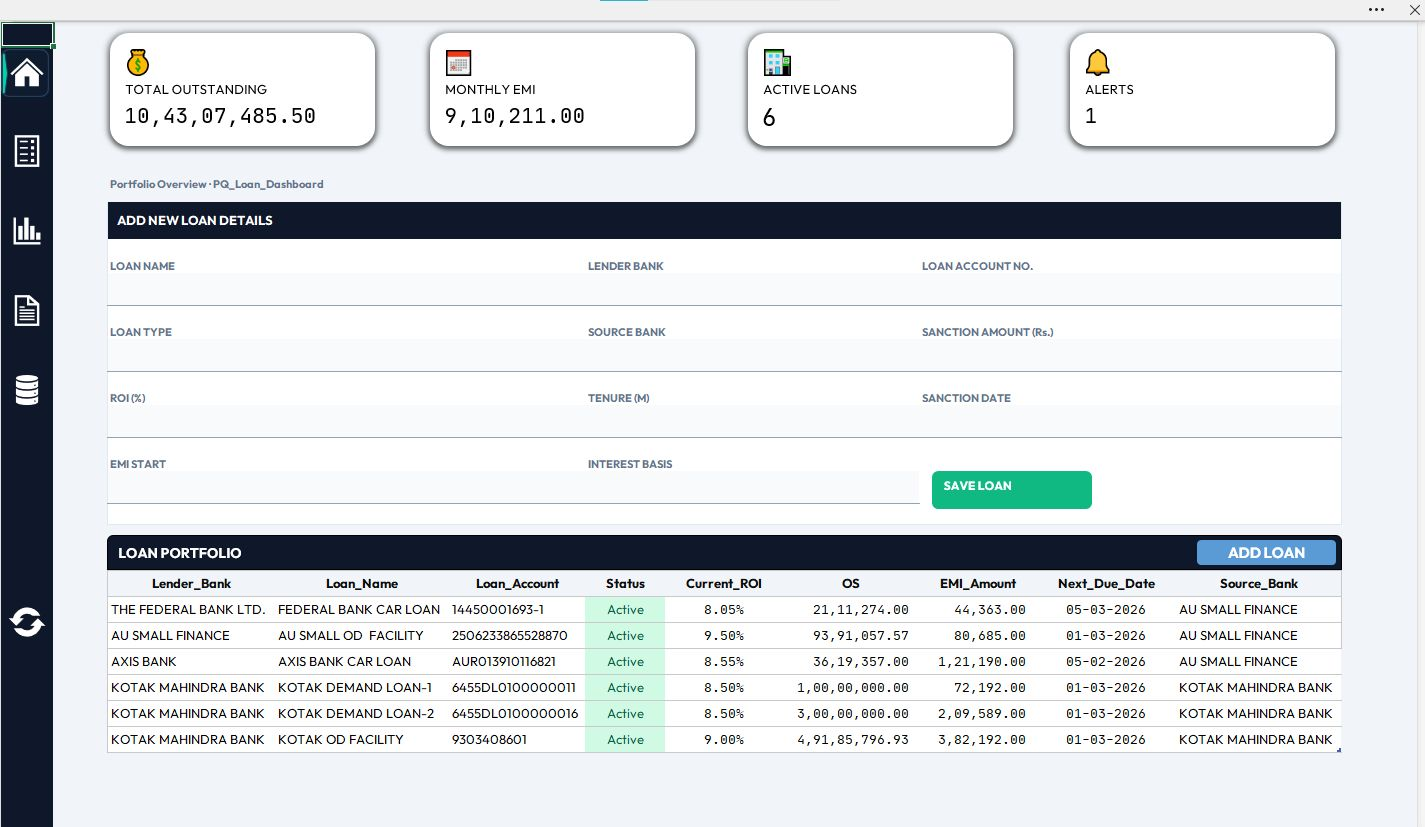Open the three-dot menu at top right

point(1376,9)
